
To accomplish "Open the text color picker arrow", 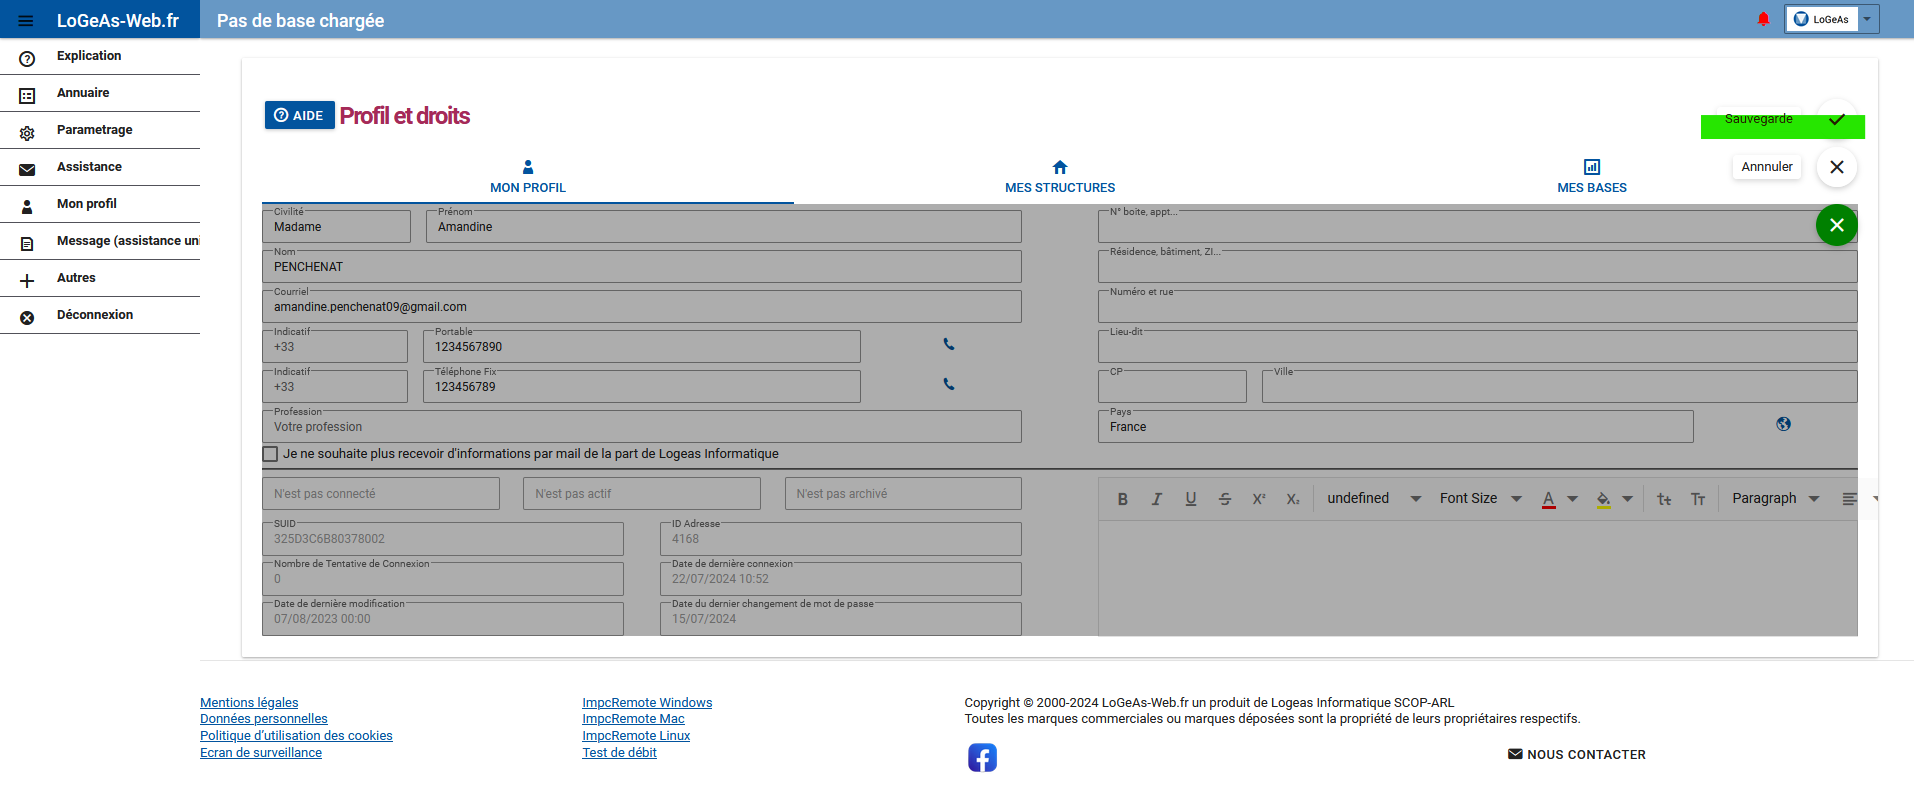I will [1572, 499].
